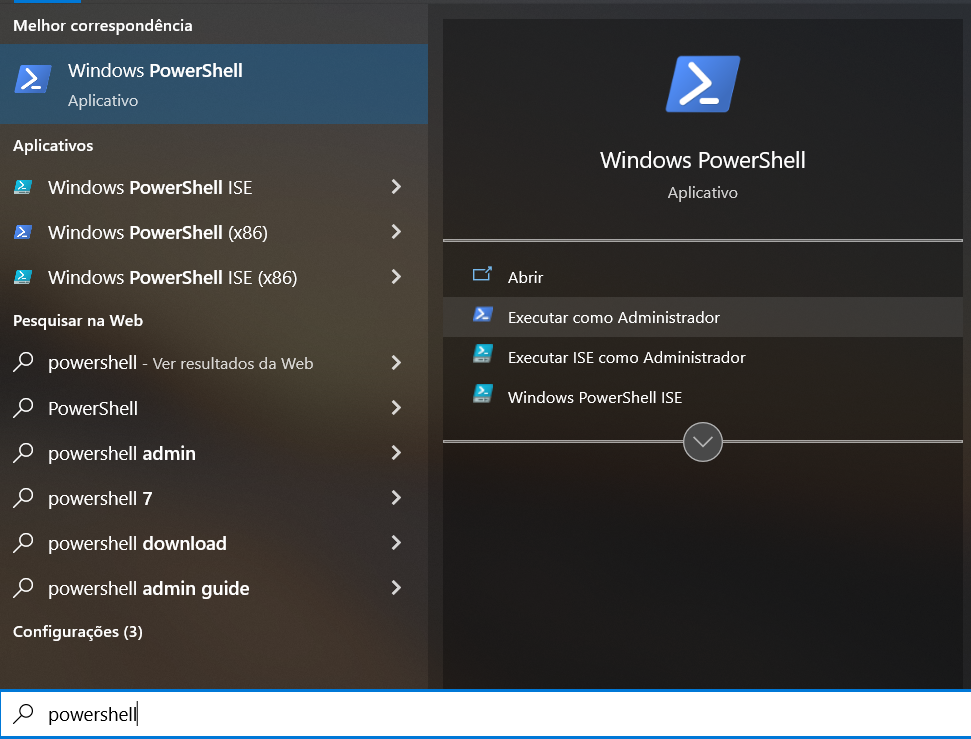Expand more actions with the down-arrow circle
Viewport: 971px width, 739px height.
pyautogui.click(x=703, y=442)
